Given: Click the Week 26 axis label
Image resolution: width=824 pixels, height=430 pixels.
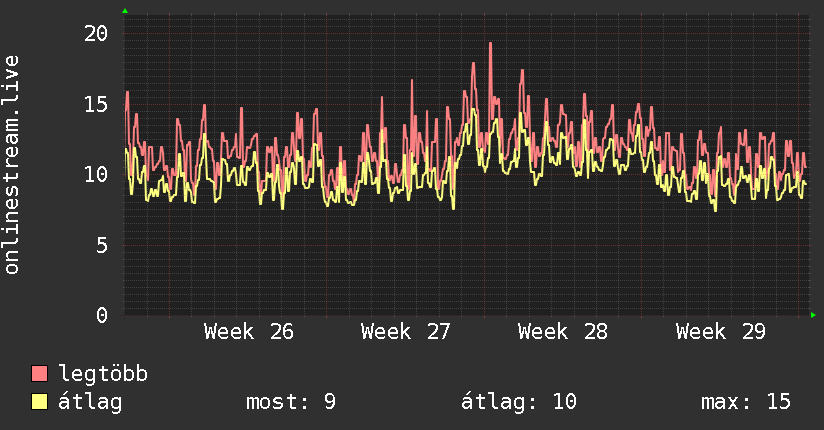Looking at the screenshot, I should (x=249, y=332).
